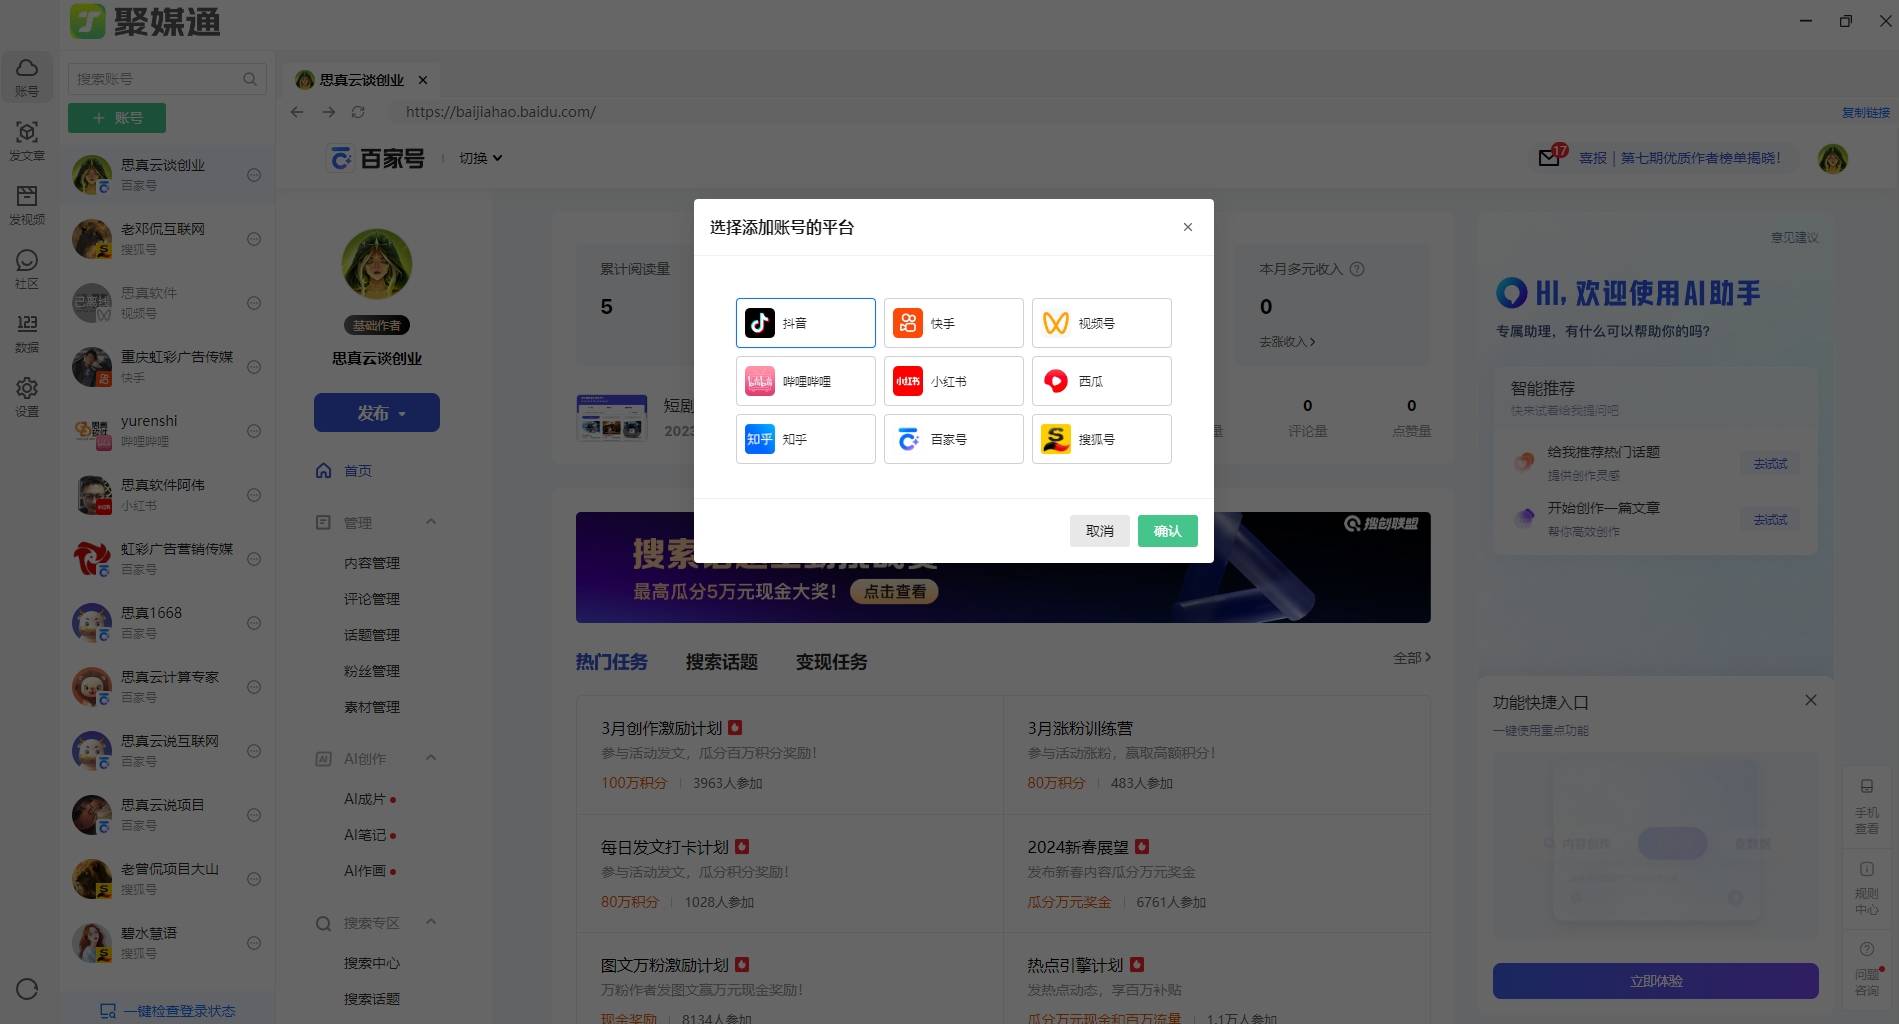Pick the 小红书 platform option
1899x1024 pixels.
pyautogui.click(x=953, y=381)
